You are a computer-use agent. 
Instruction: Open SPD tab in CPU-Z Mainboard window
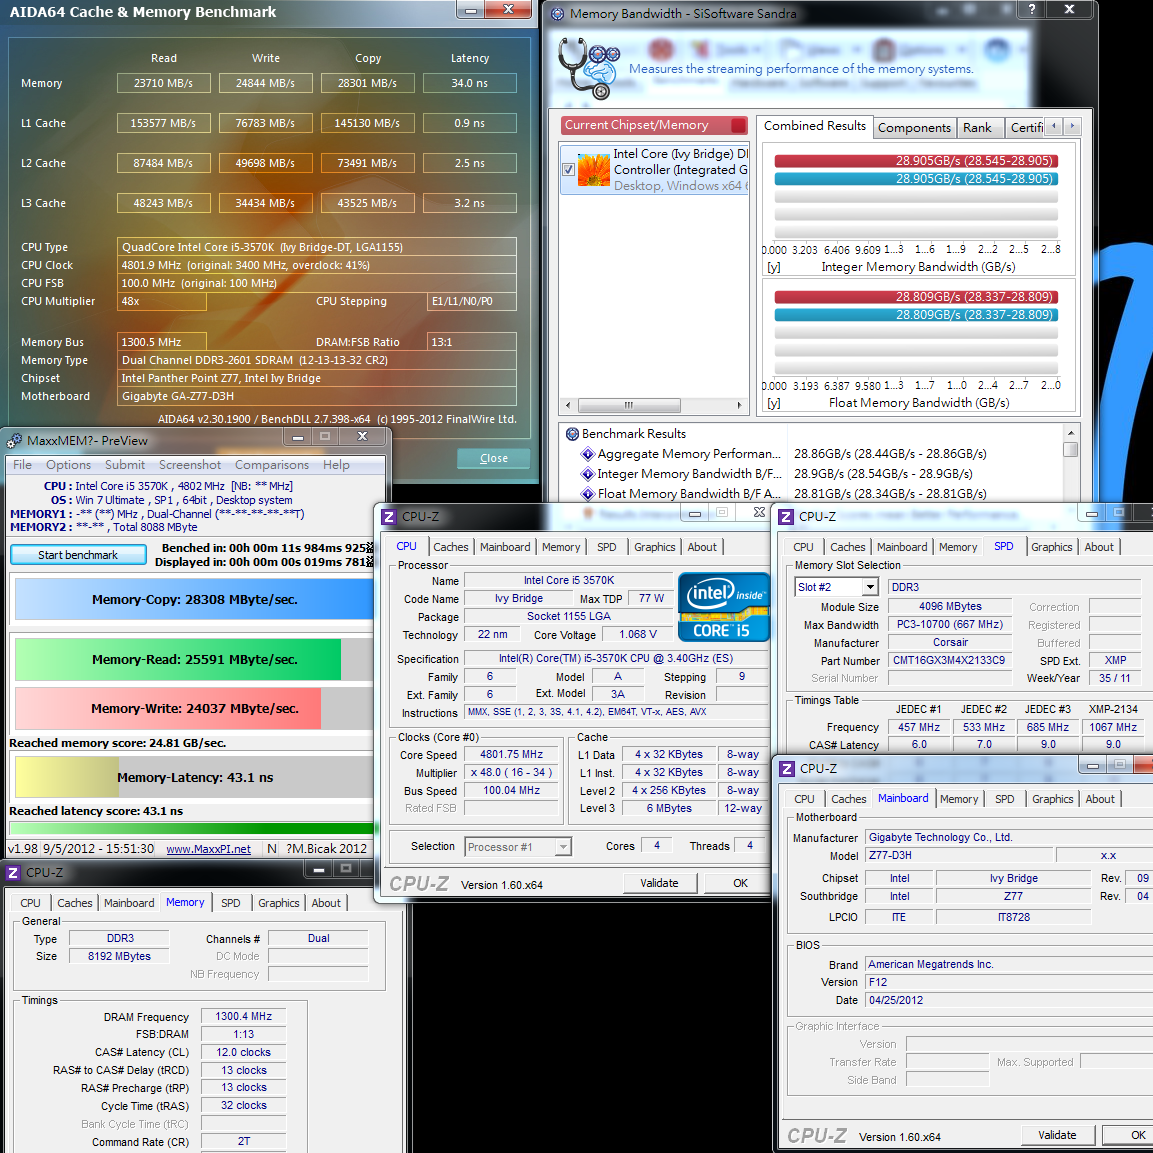pyautogui.click(x=1004, y=799)
